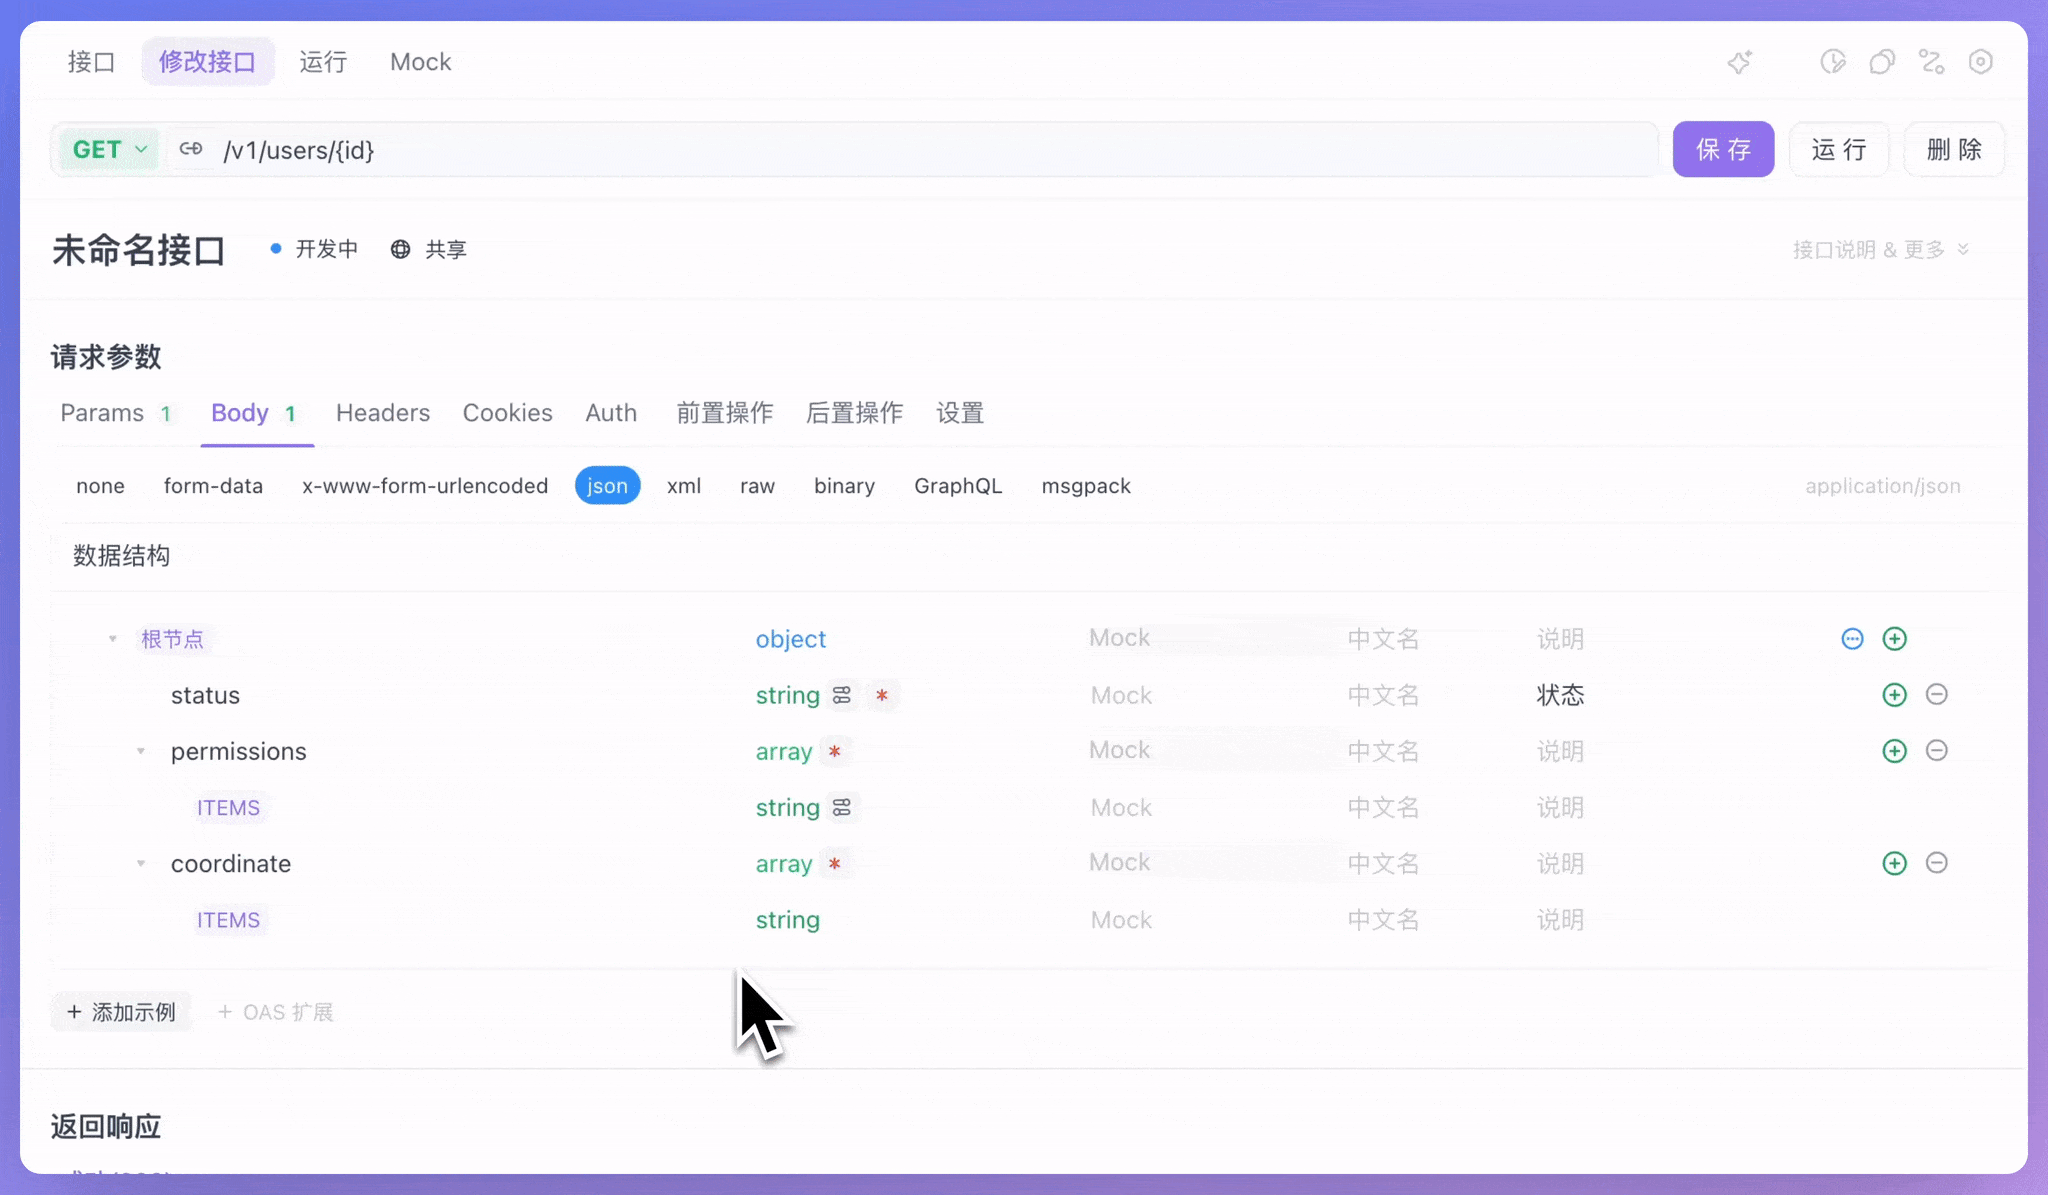Open the hexagon settings icon
This screenshot has height=1195, width=2048.
(1980, 62)
